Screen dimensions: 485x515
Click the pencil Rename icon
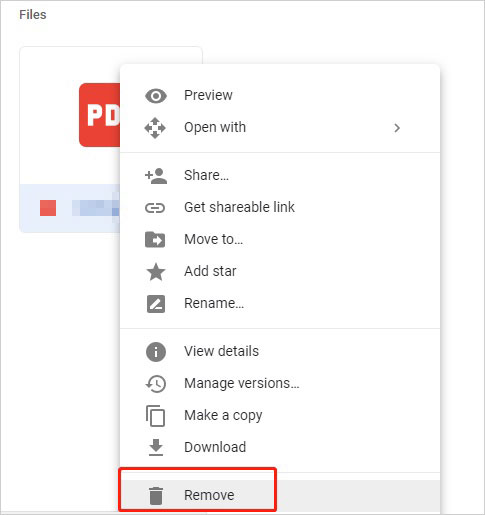coord(156,304)
